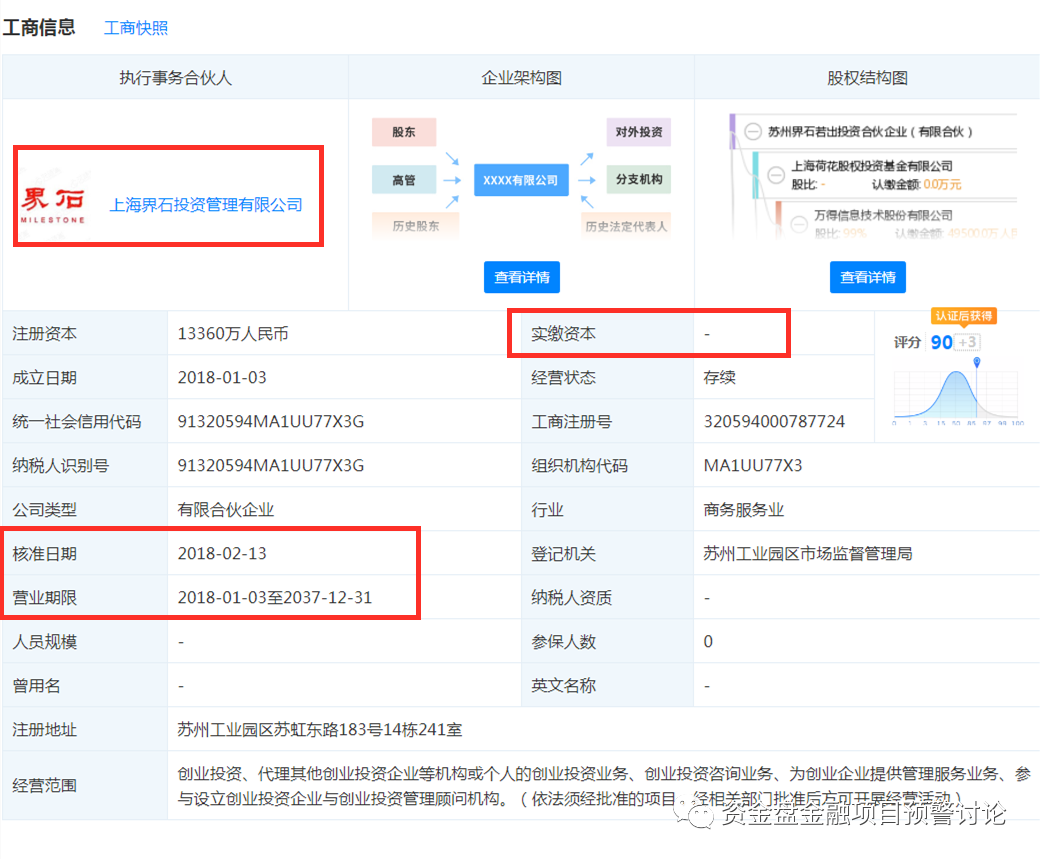Click the 历史股东 node
Screen dimensions: 1040x859
pyautogui.click(x=417, y=224)
